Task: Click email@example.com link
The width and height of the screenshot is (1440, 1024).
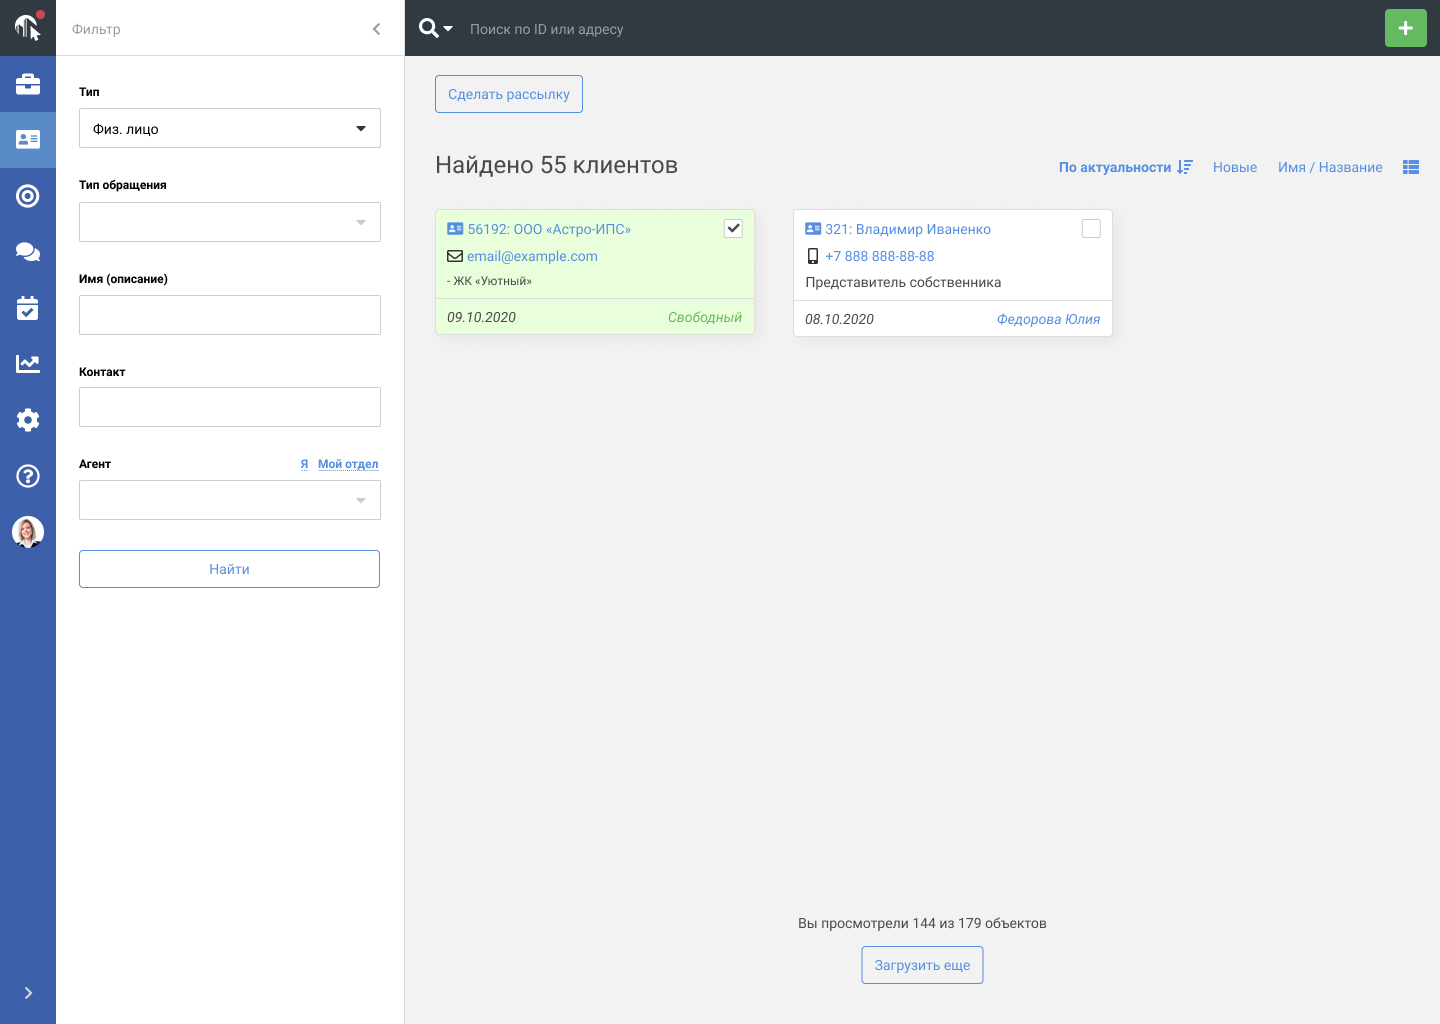Action: (x=532, y=256)
